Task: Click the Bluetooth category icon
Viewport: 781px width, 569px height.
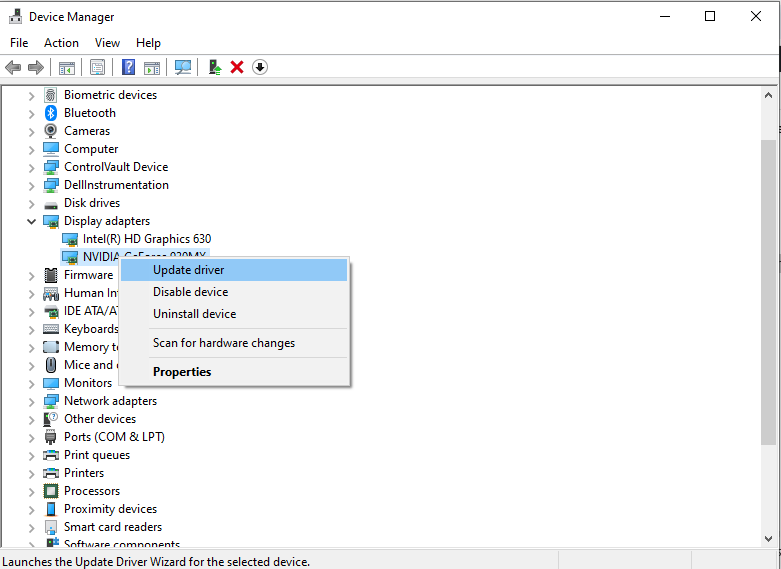Action: 51,113
